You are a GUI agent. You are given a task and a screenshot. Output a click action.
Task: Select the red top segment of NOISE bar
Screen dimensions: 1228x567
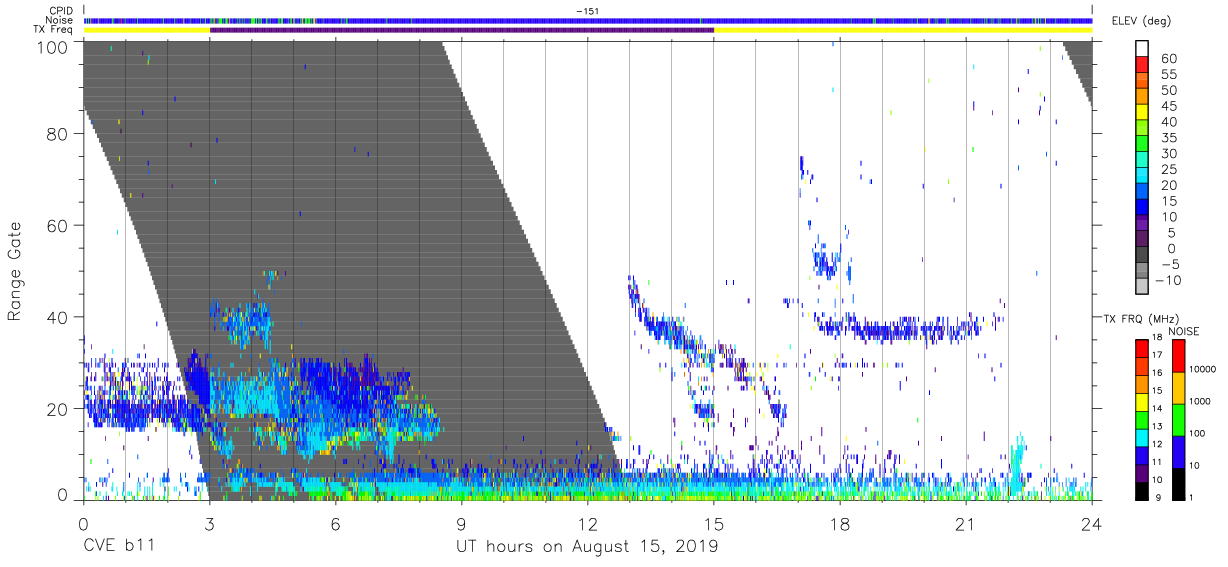pyautogui.click(x=1177, y=356)
